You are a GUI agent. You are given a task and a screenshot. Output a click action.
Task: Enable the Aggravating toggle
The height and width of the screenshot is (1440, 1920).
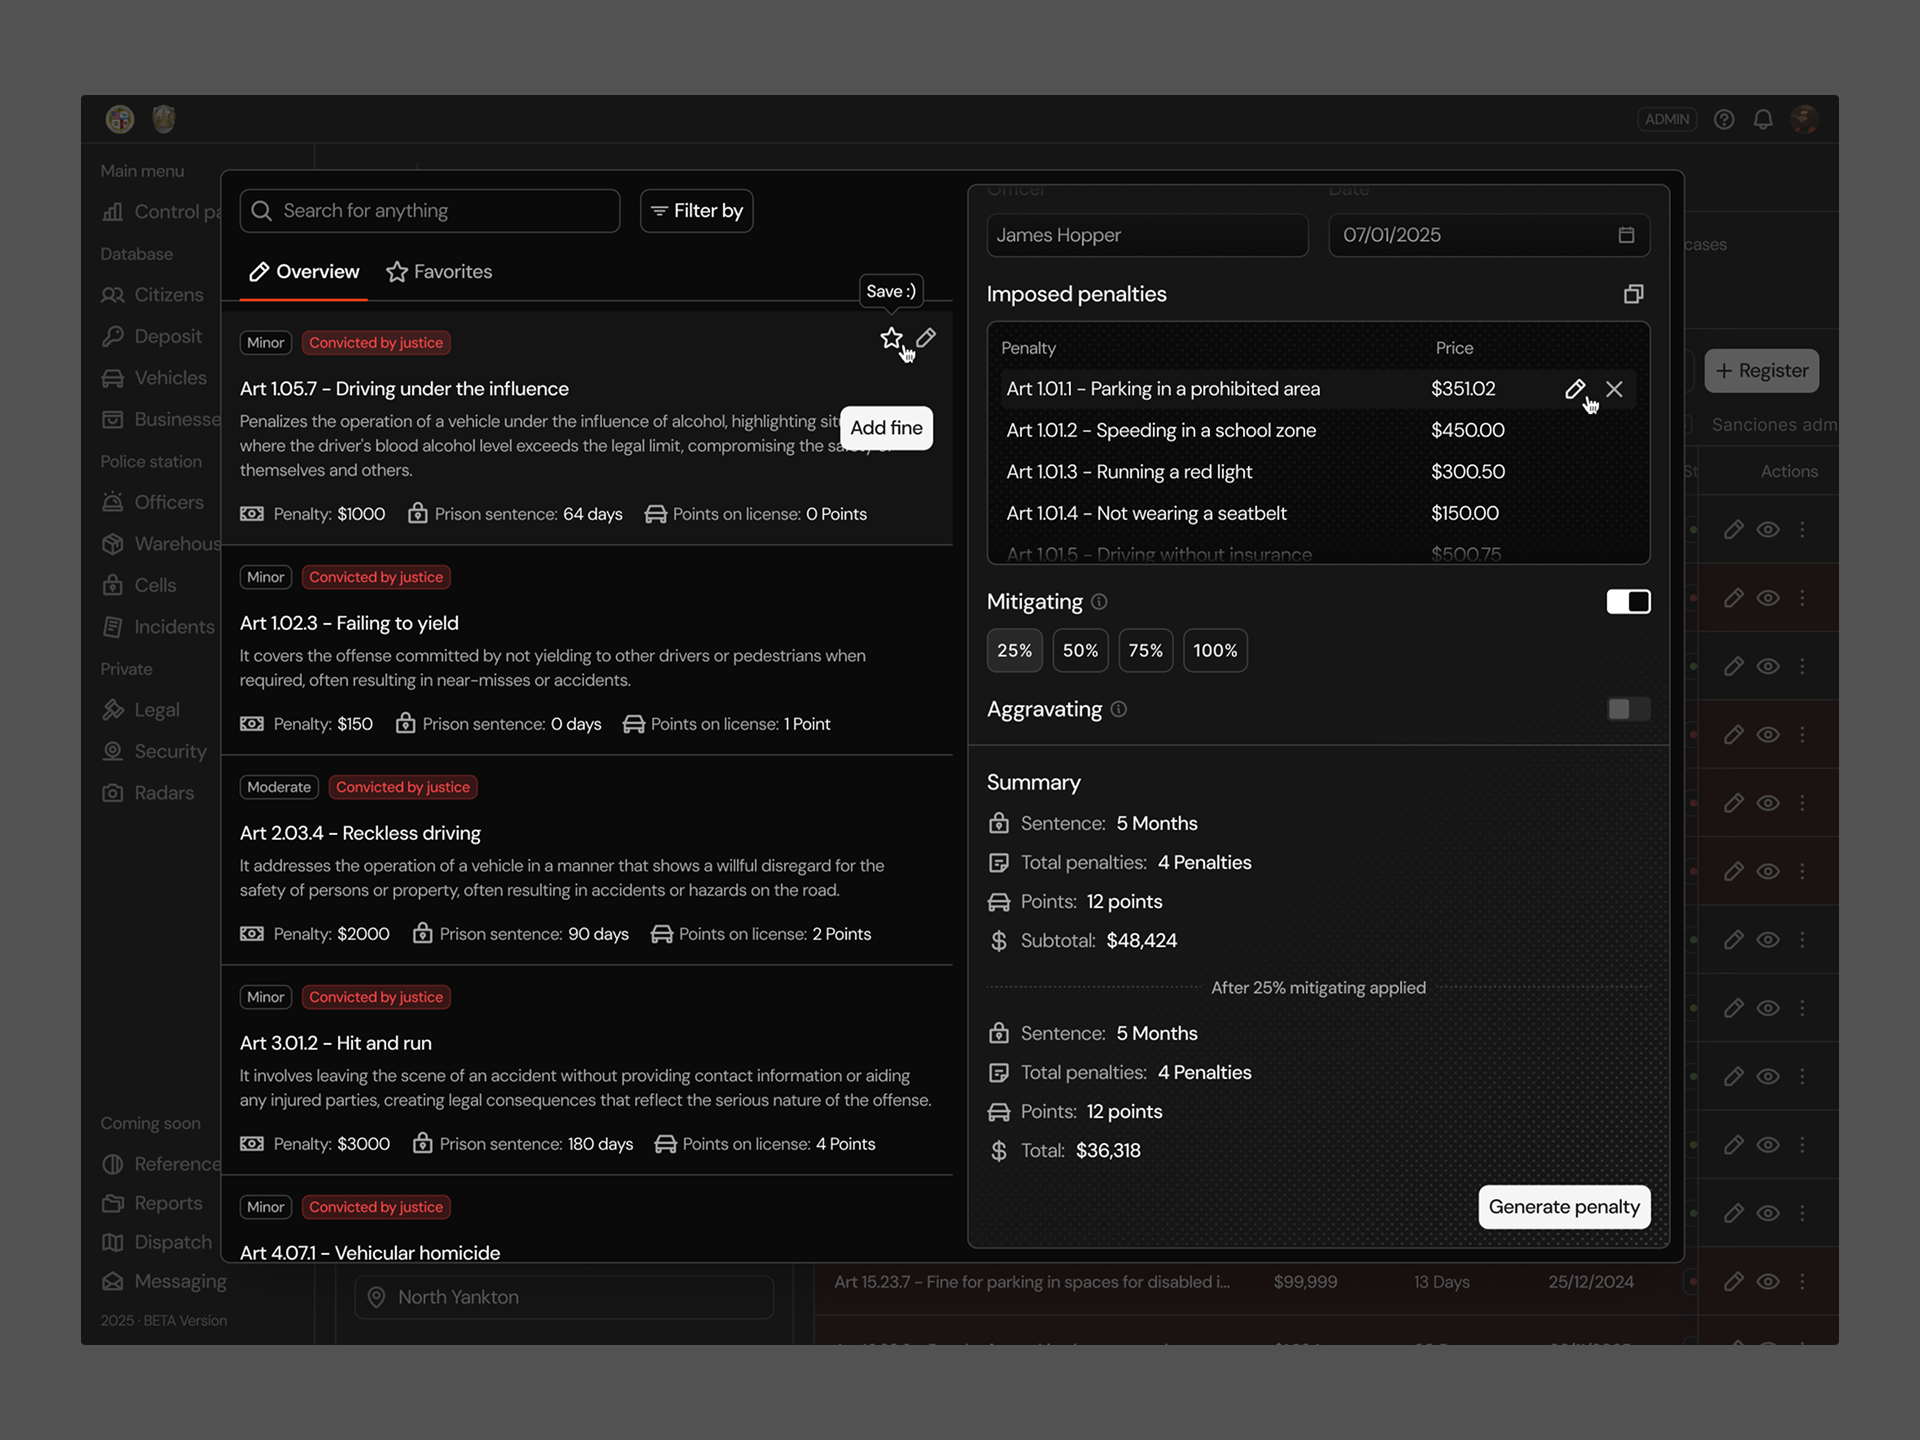coord(1628,709)
